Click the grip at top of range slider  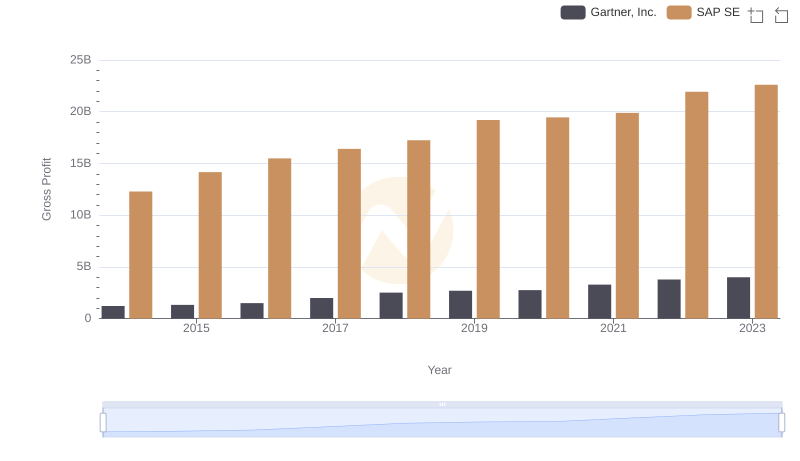pyautogui.click(x=442, y=404)
